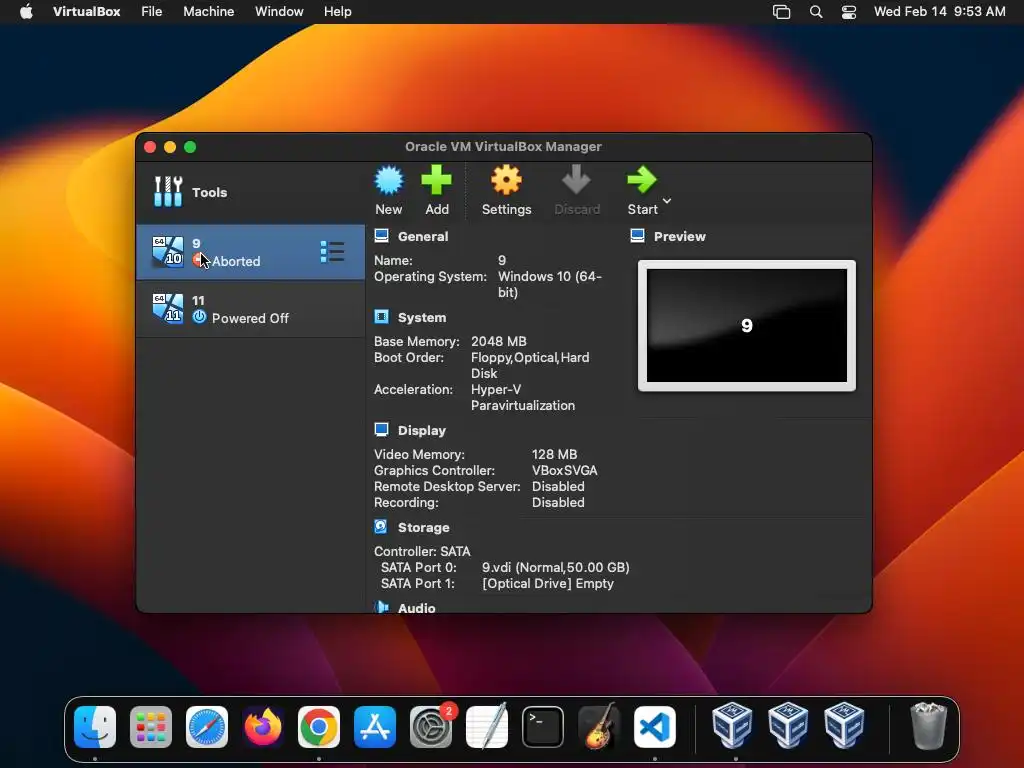
Task: Click the System chip icon
Action: (x=381, y=317)
